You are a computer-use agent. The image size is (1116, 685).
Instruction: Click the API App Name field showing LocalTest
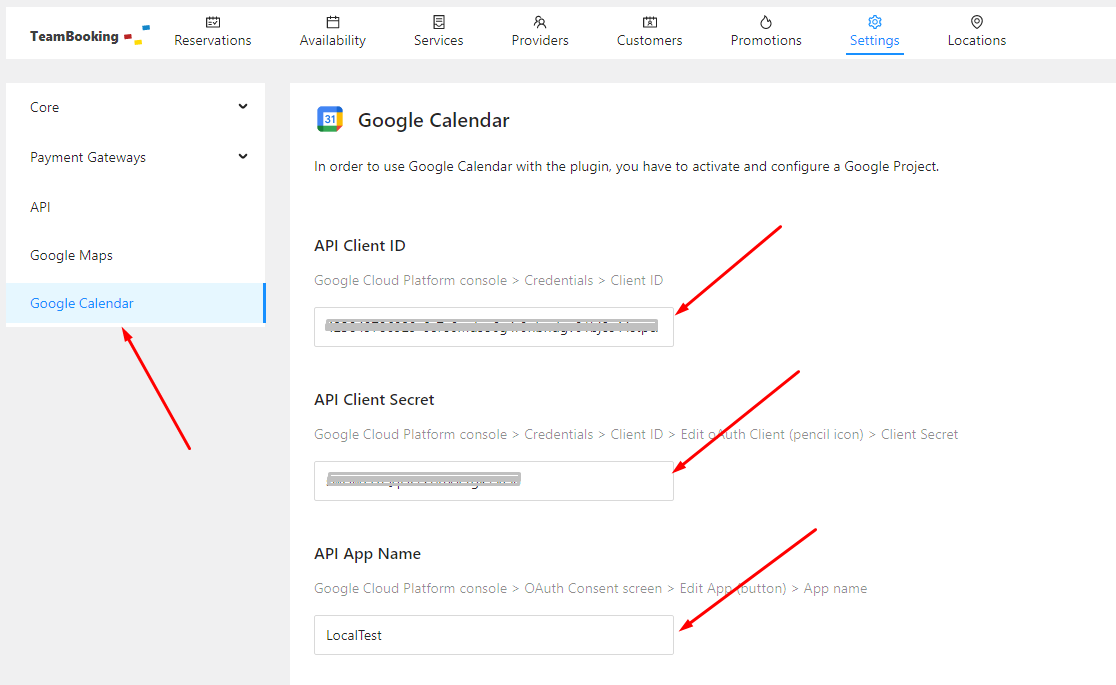(x=493, y=634)
